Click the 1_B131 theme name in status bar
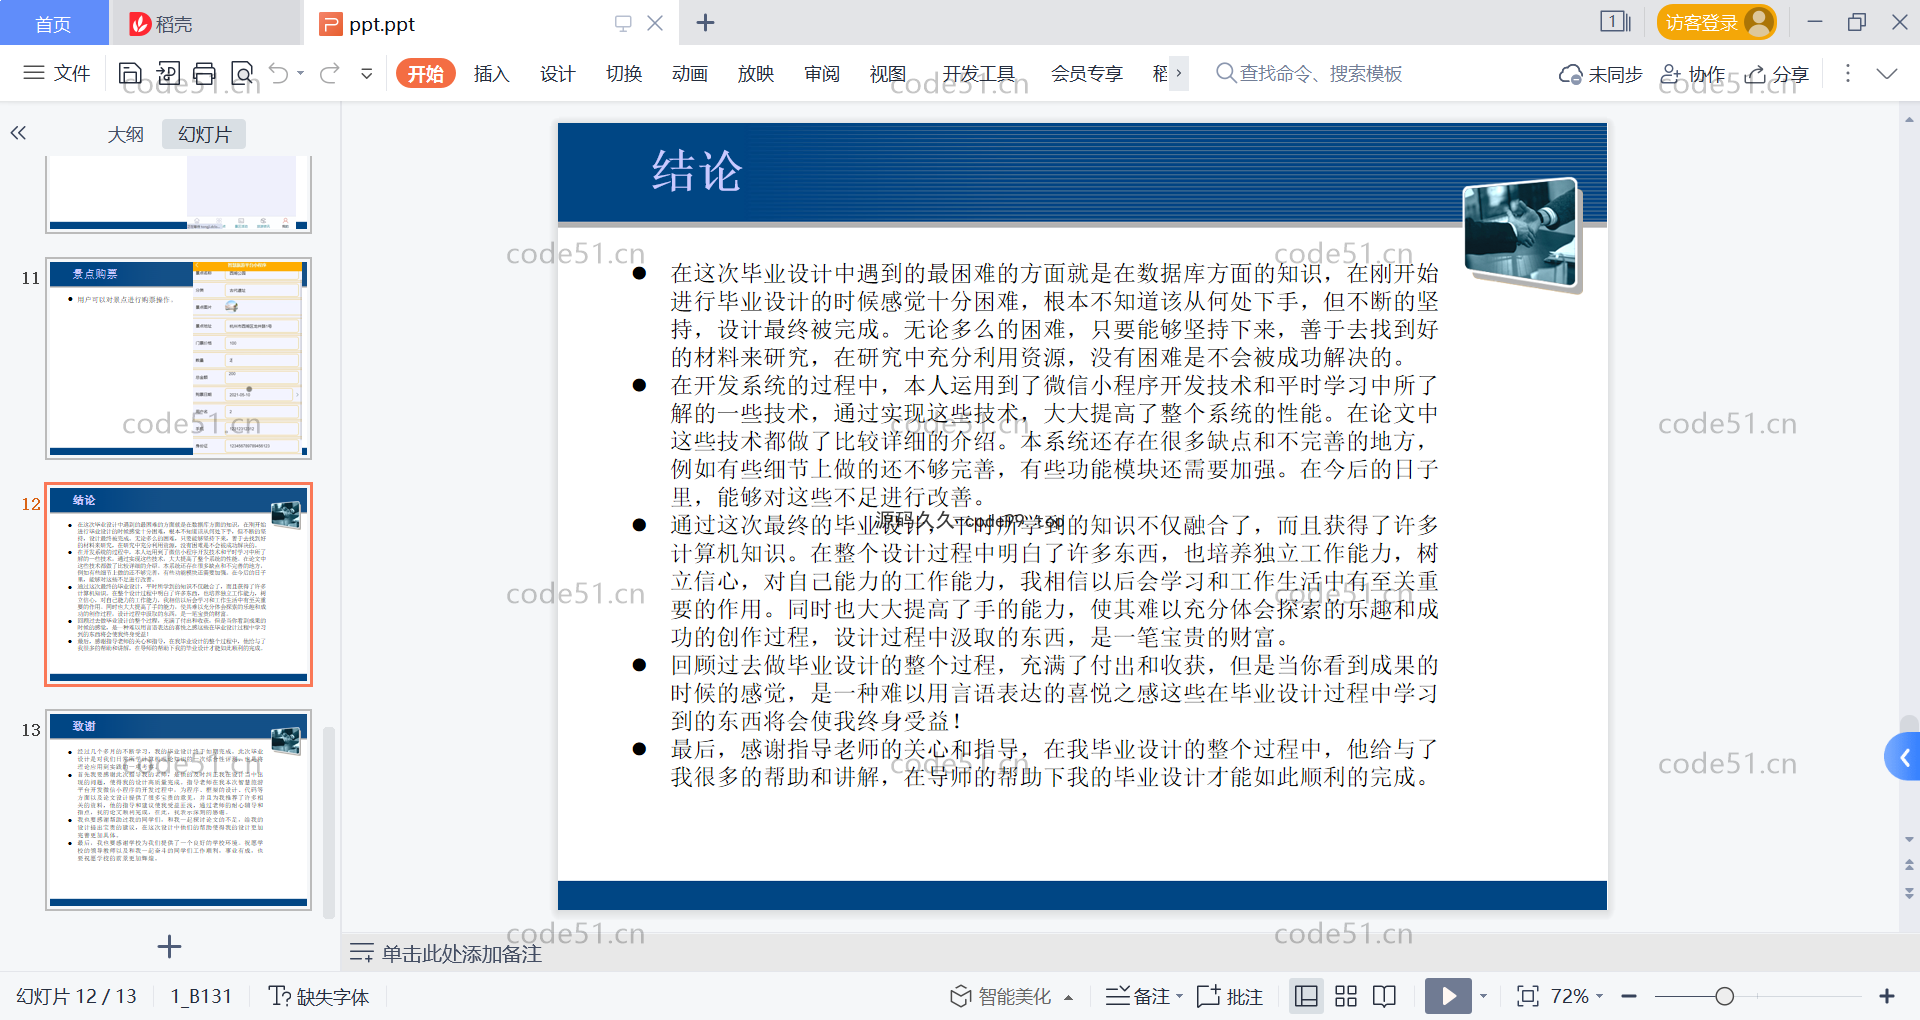 tap(201, 996)
